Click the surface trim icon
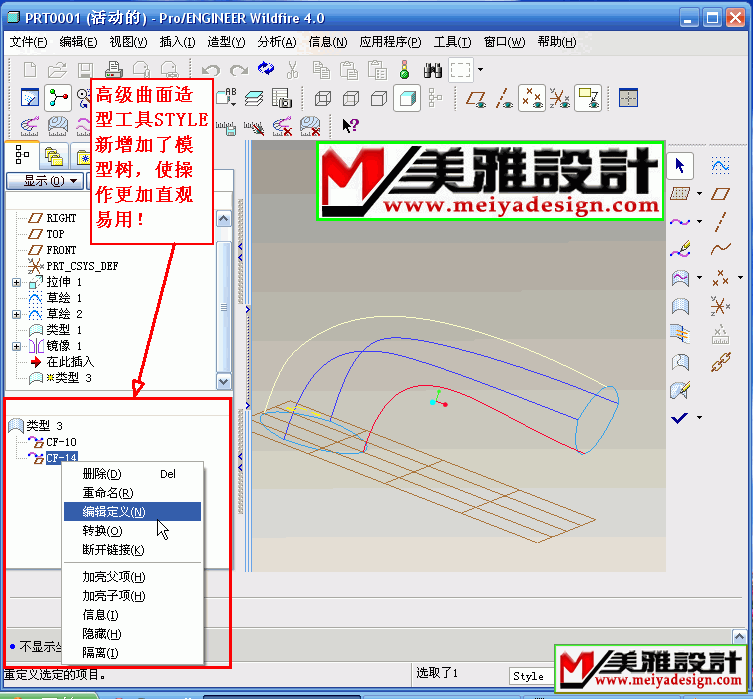This screenshot has height=699, width=753. pos(680,362)
